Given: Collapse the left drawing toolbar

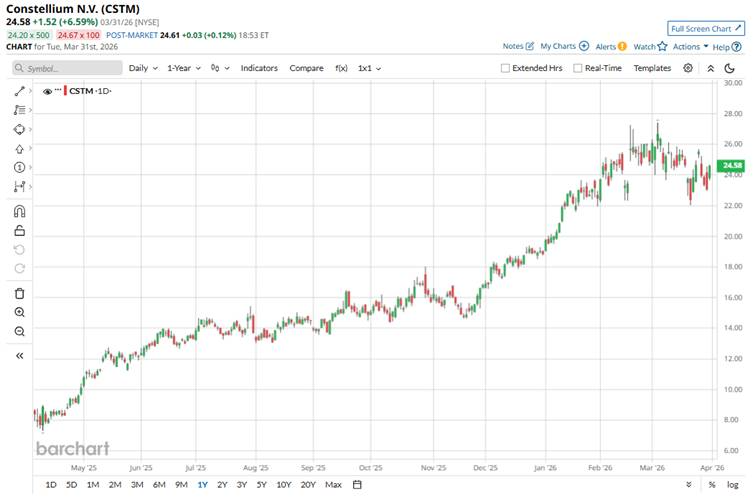Looking at the screenshot, I should point(19,355).
